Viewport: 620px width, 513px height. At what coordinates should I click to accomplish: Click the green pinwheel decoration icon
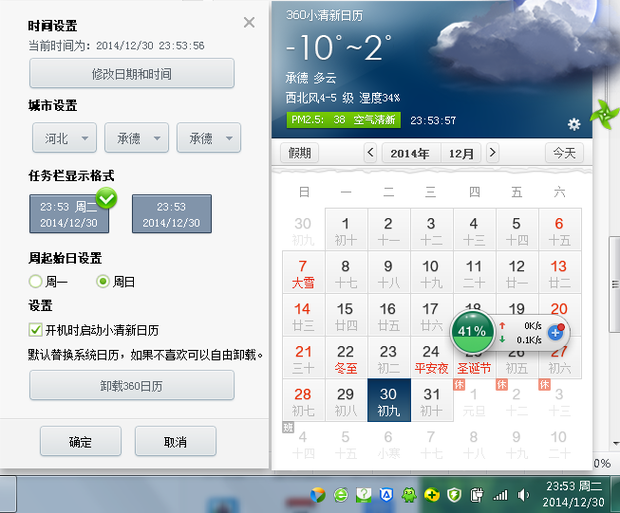[604, 114]
